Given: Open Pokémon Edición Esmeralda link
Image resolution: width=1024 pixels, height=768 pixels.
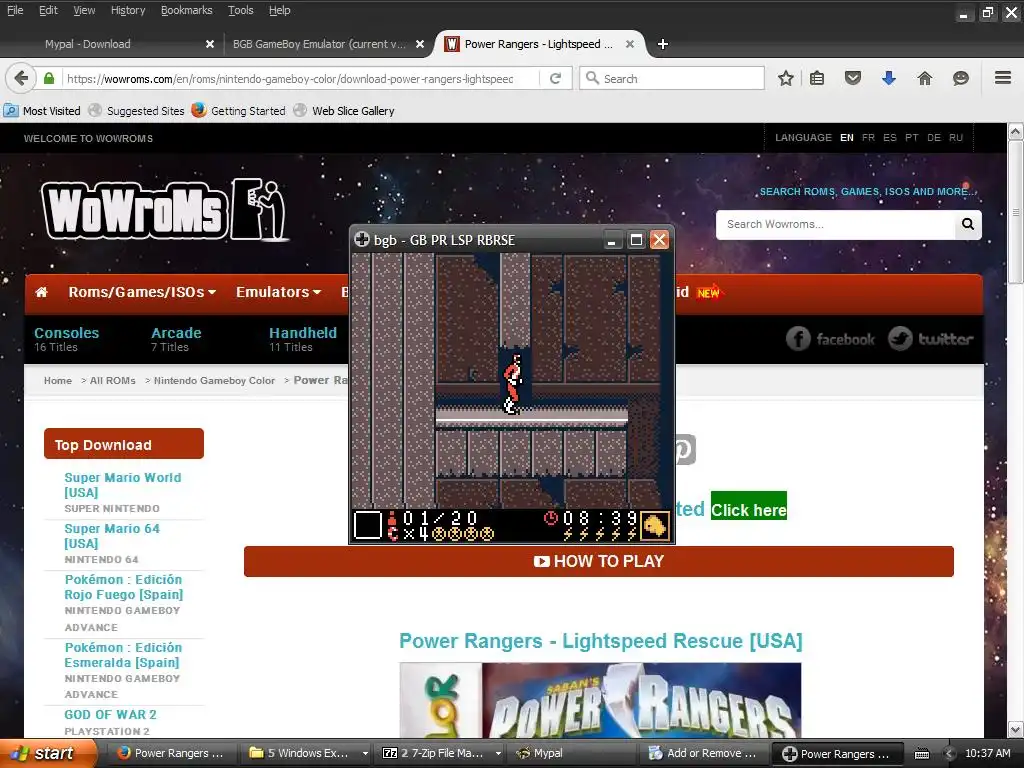Looking at the screenshot, I should point(123,654).
